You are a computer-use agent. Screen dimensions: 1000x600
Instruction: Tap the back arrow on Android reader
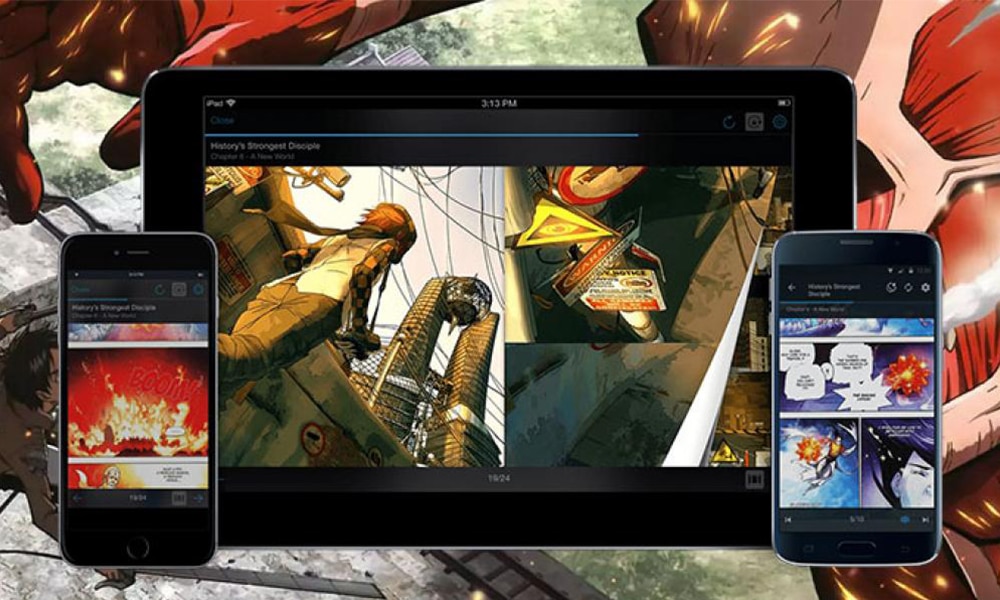tap(792, 288)
